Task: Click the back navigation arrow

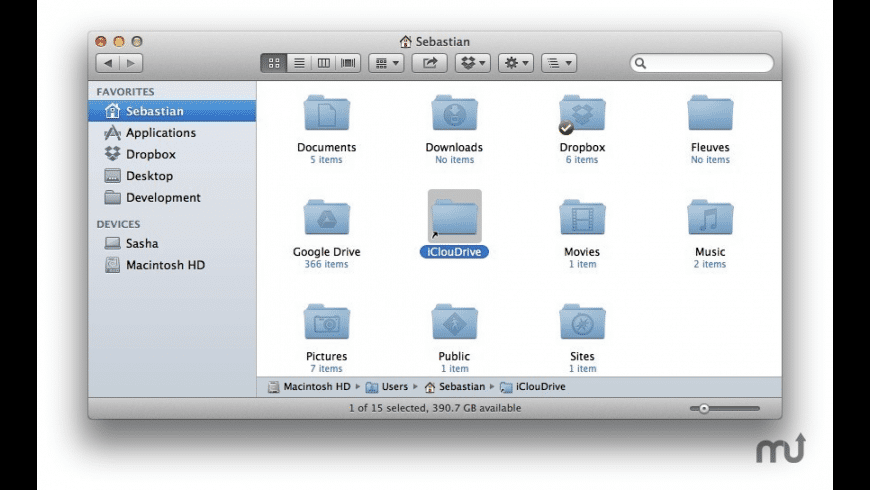Action: (108, 63)
